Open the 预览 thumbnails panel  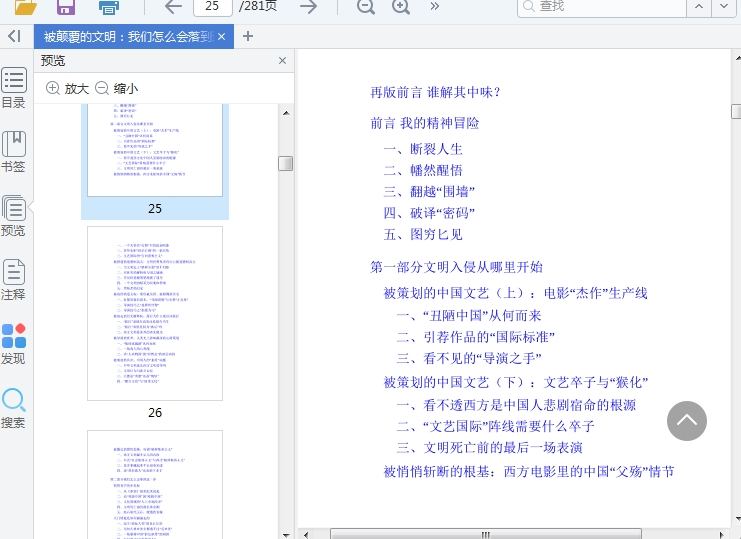(x=14, y=216)
